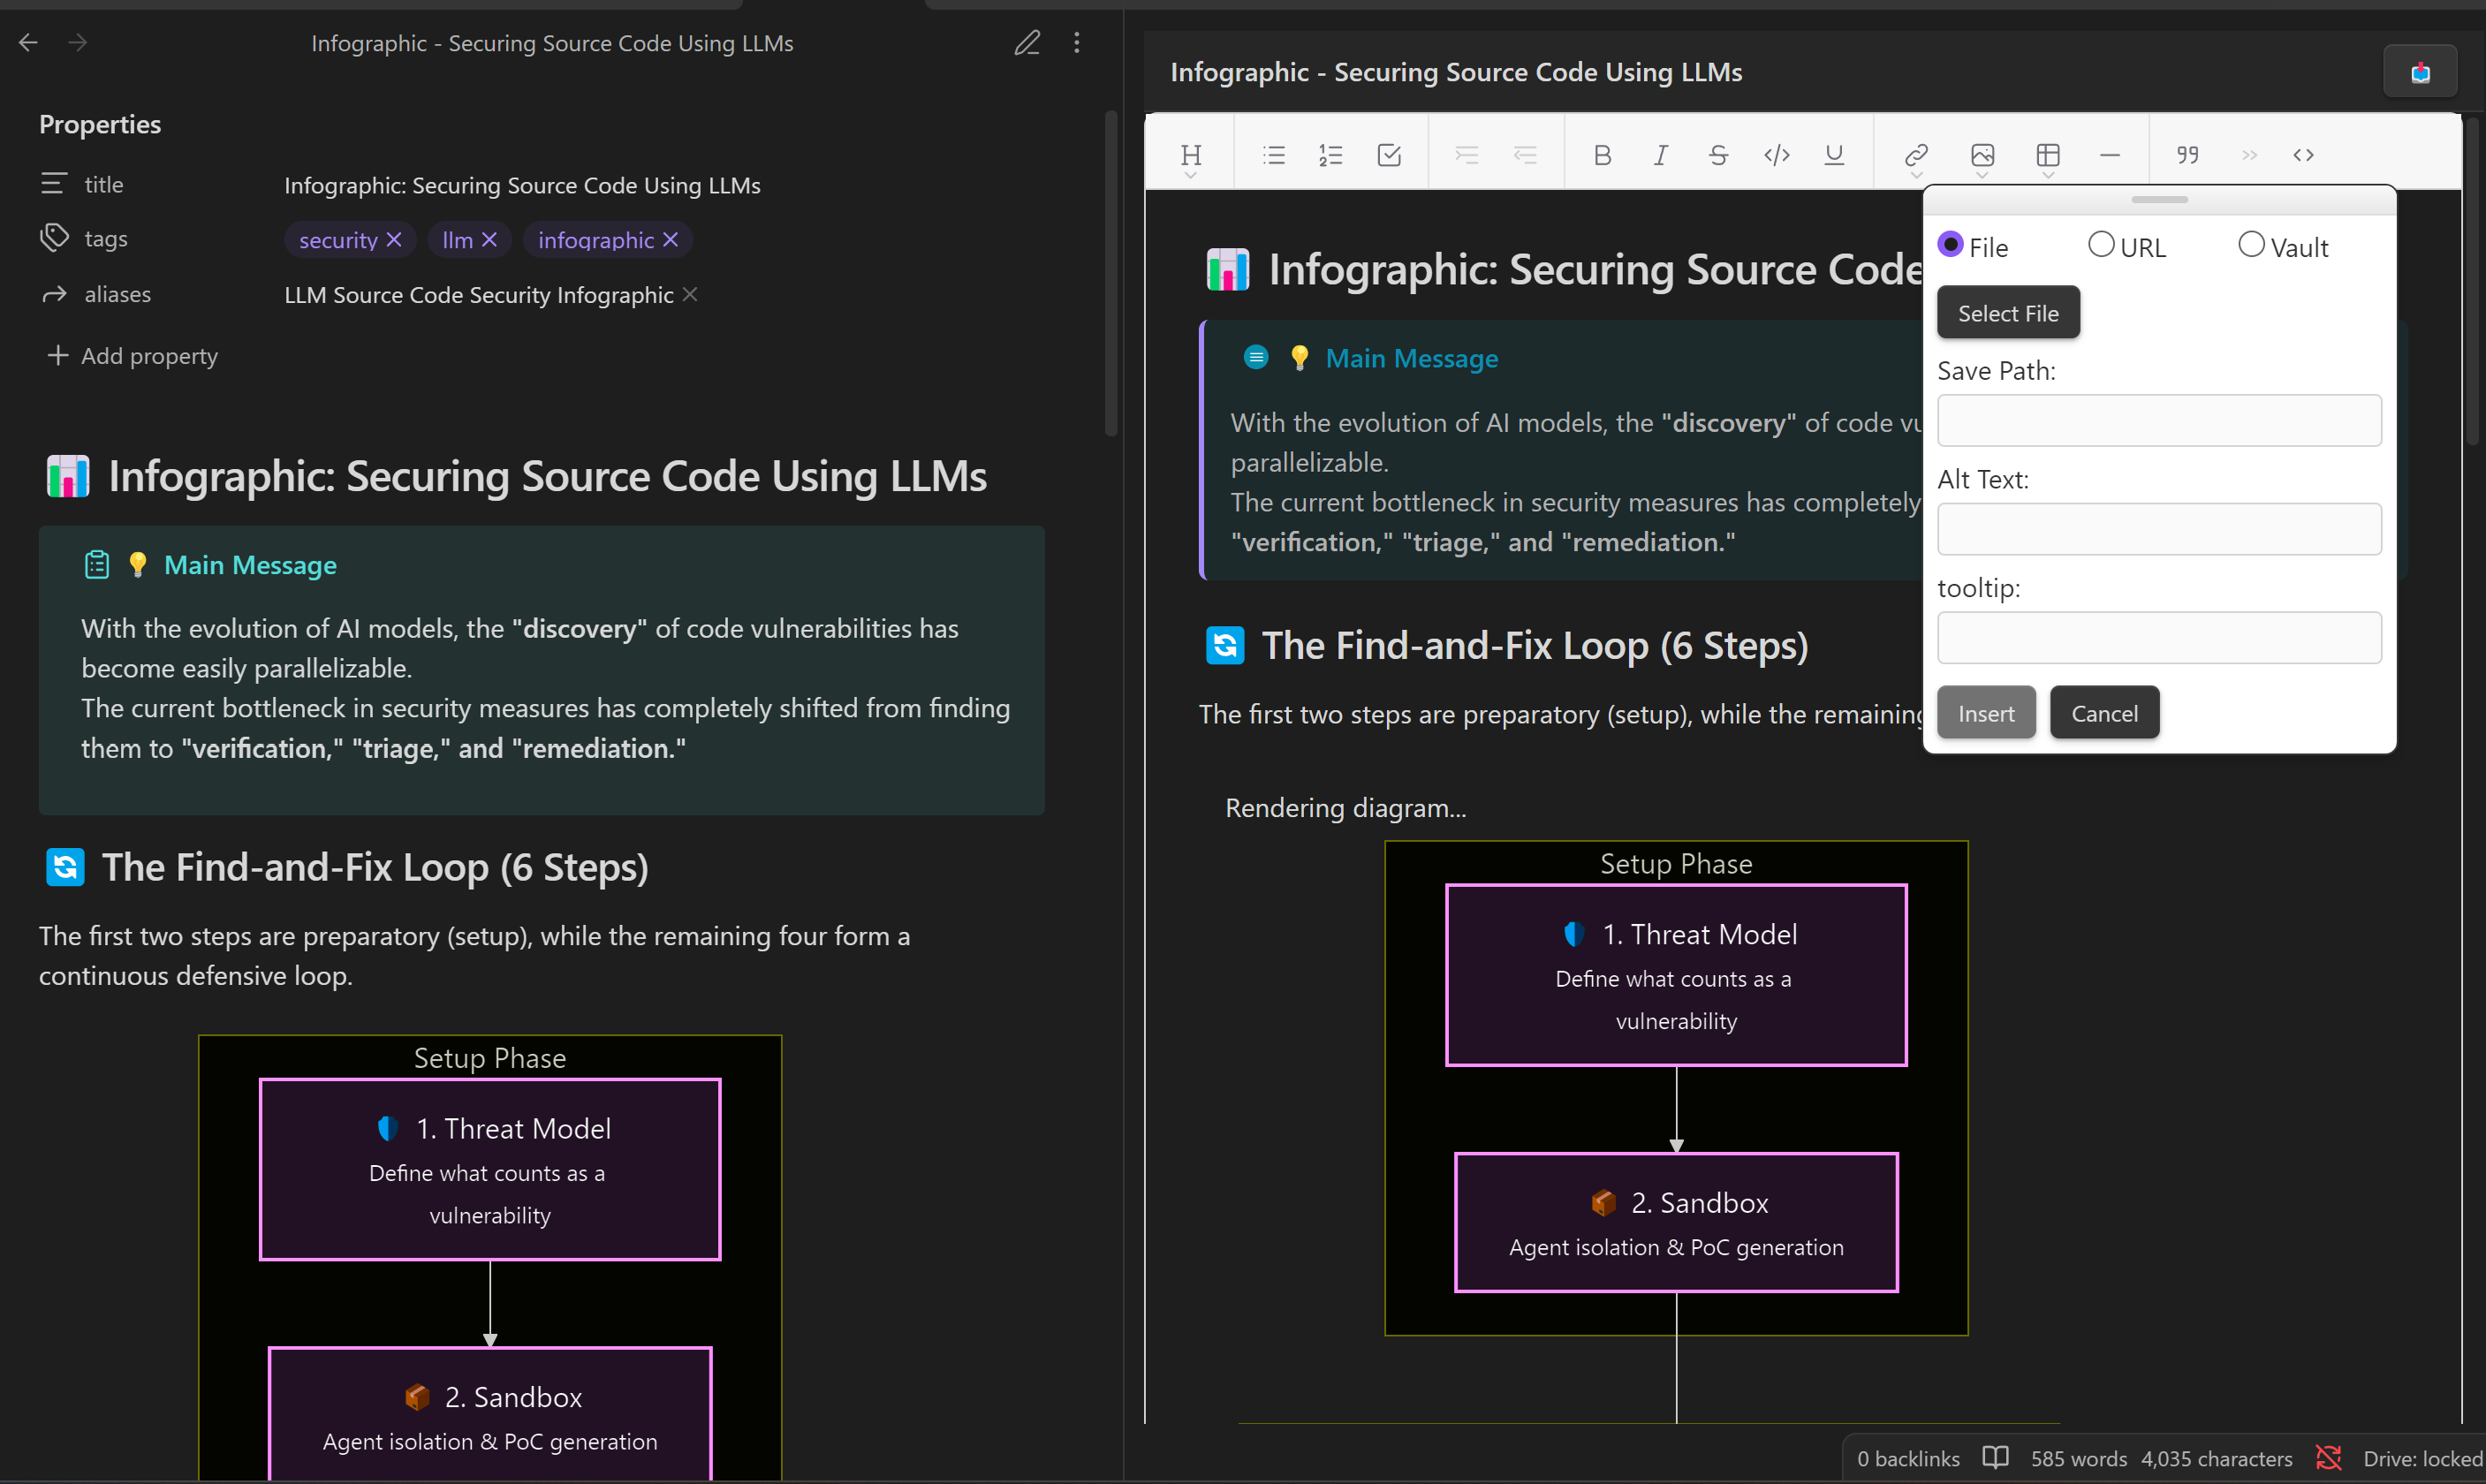Open the table insert dropdown
This screenshot has width=2486, height=1484.
(x=2048, y=157)
